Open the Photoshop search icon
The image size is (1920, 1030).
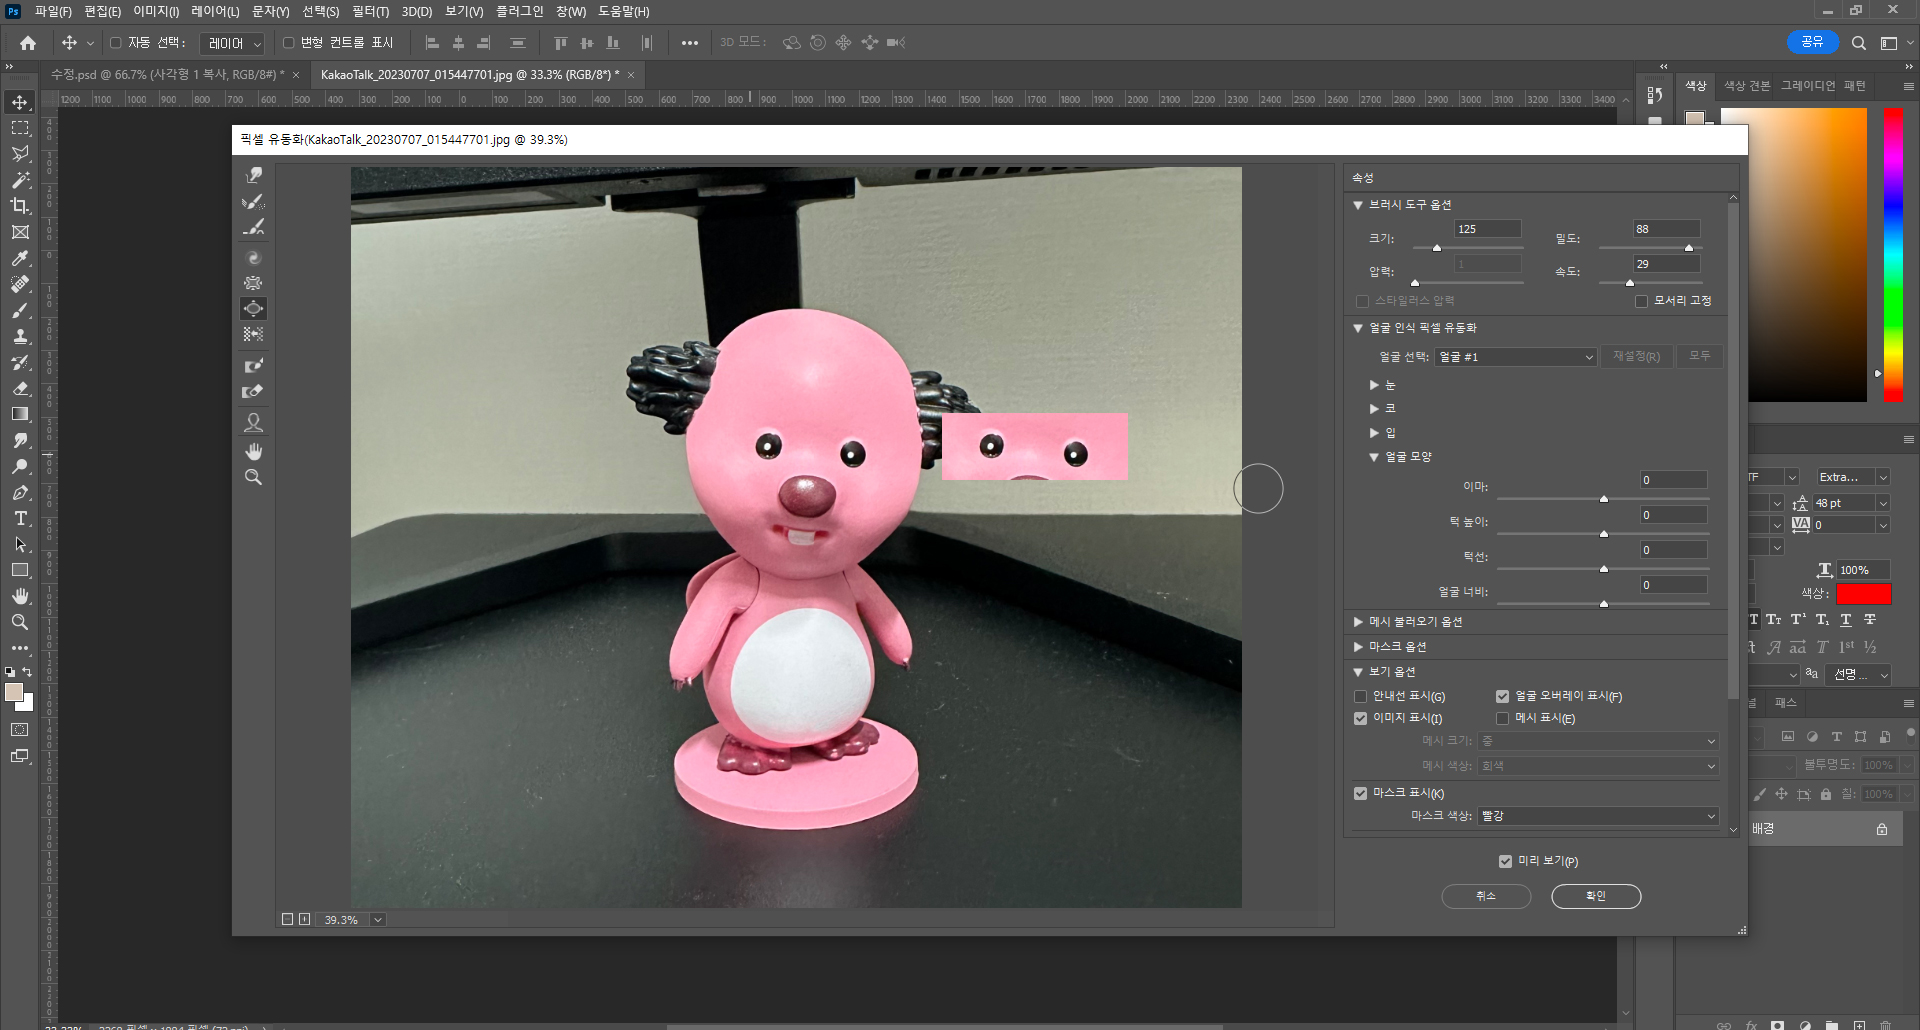tap(1858, 43)
